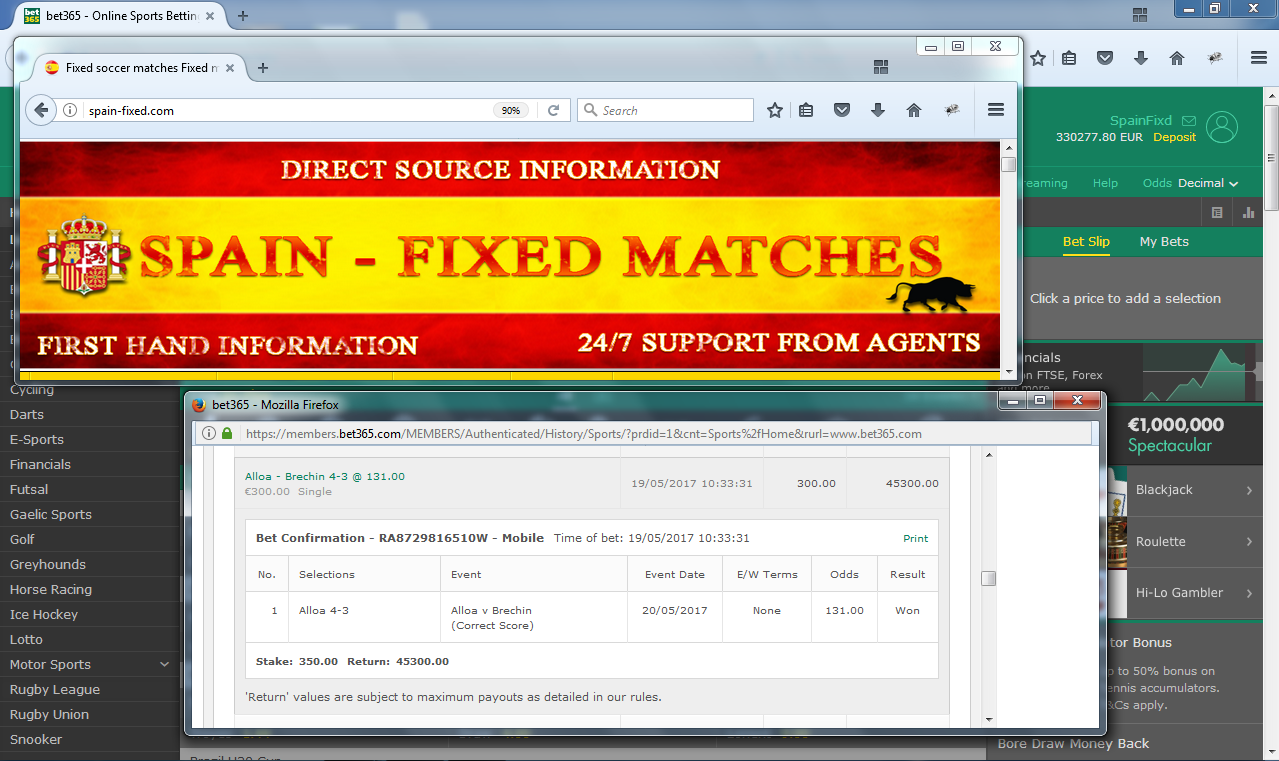Open site info icon beside spain-fixed.com URL
The width and height of the screenshot is (1279, 761).
[x=70, y=111]
